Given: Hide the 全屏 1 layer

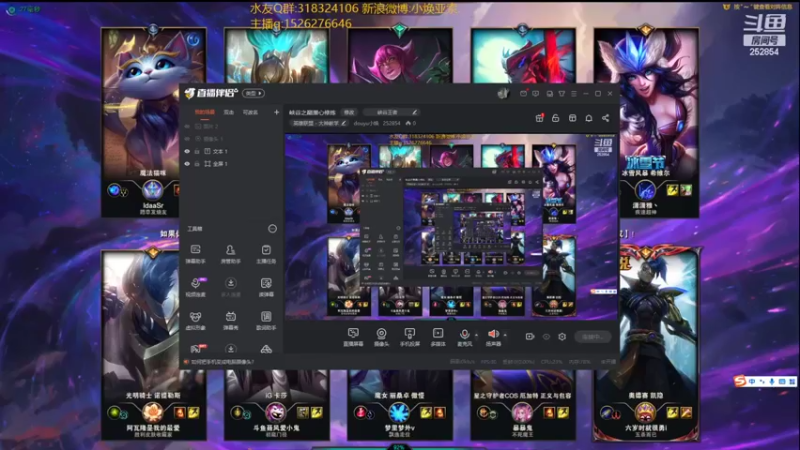Looking at the screenshot, I should [187, 164].
